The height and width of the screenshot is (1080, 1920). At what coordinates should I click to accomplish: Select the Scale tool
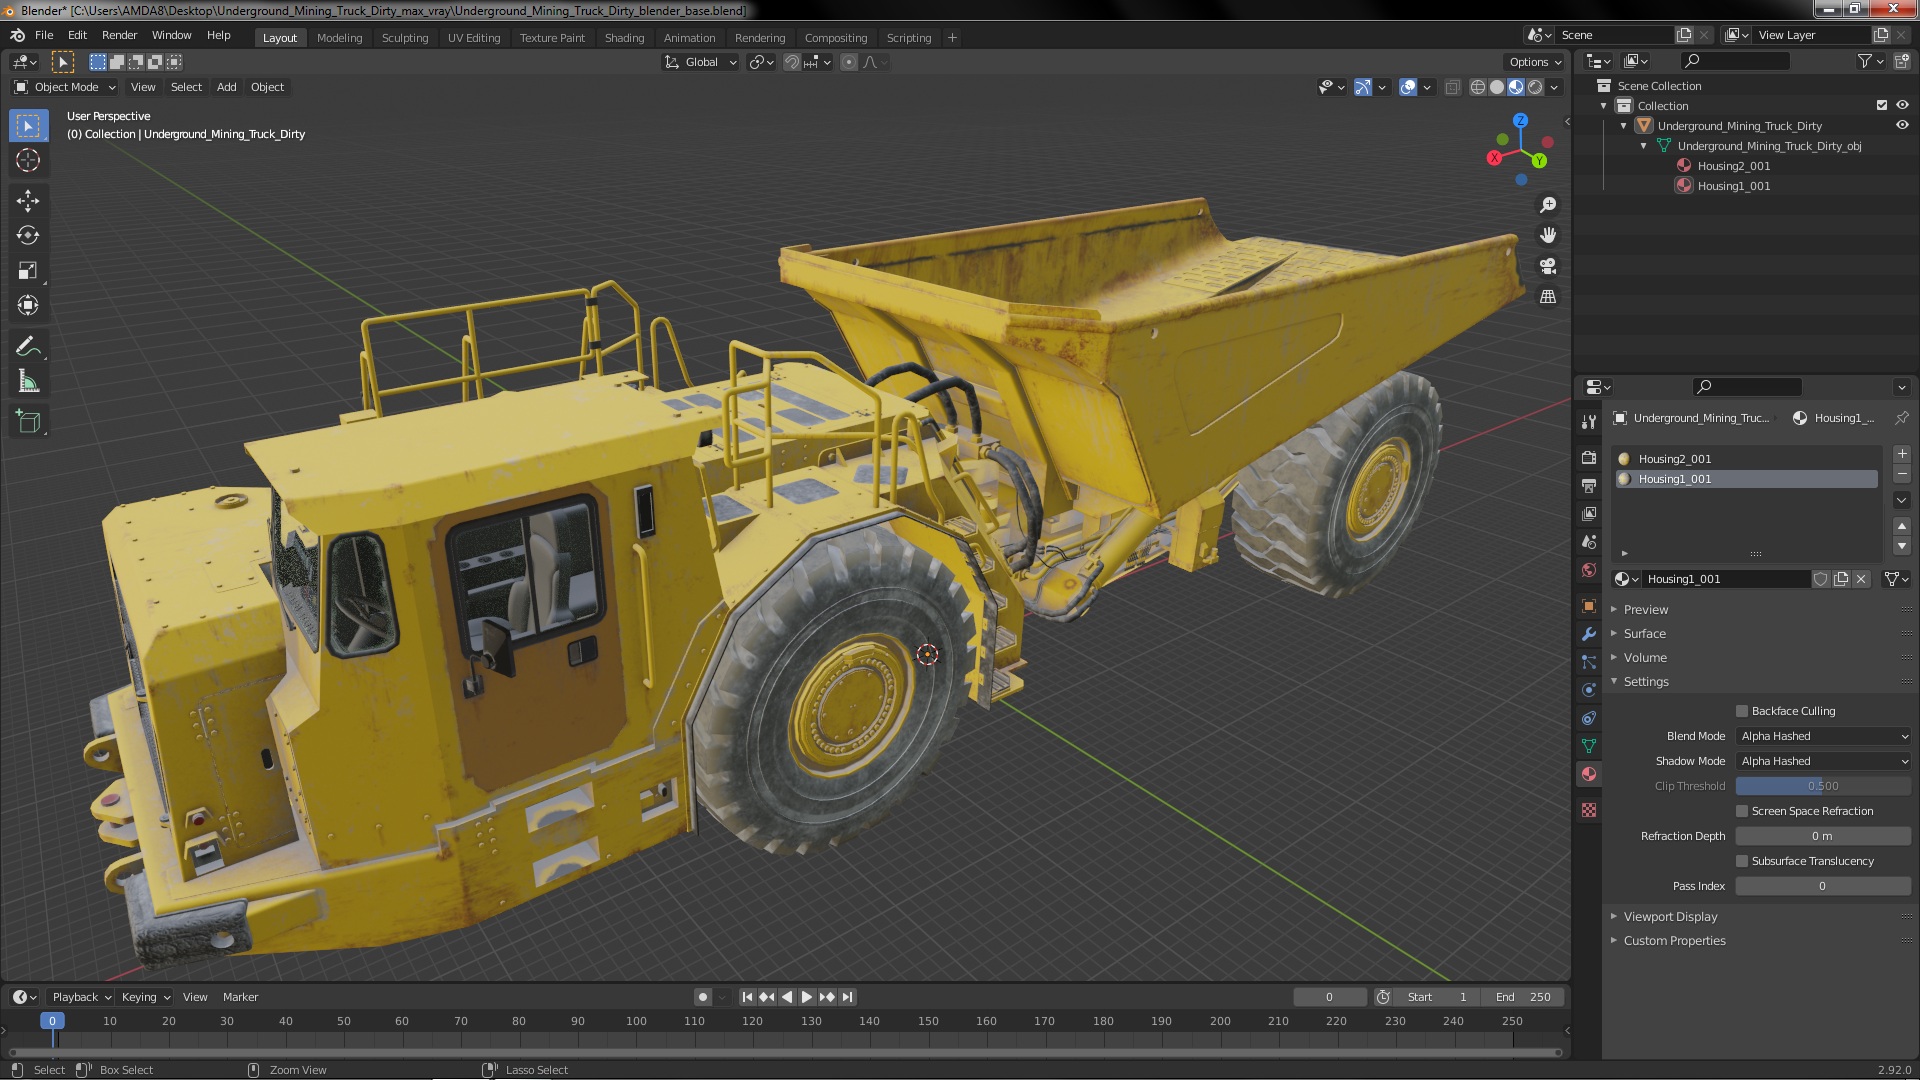[28, 270]
